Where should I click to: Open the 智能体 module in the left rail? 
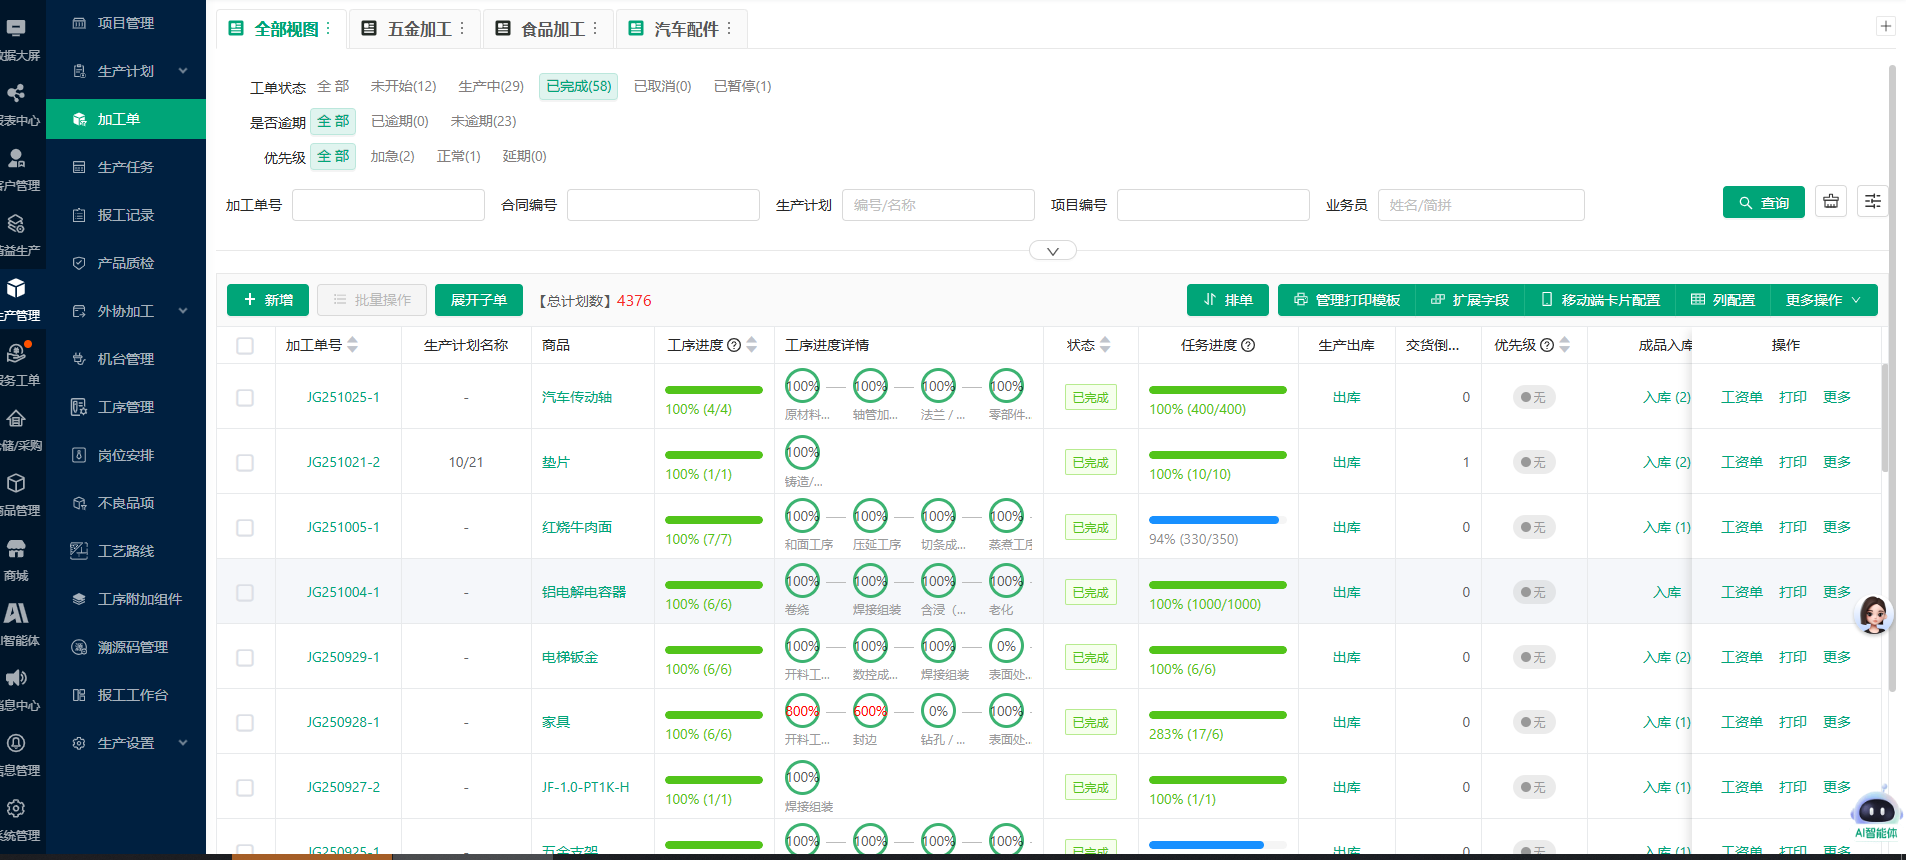point(17,625)
